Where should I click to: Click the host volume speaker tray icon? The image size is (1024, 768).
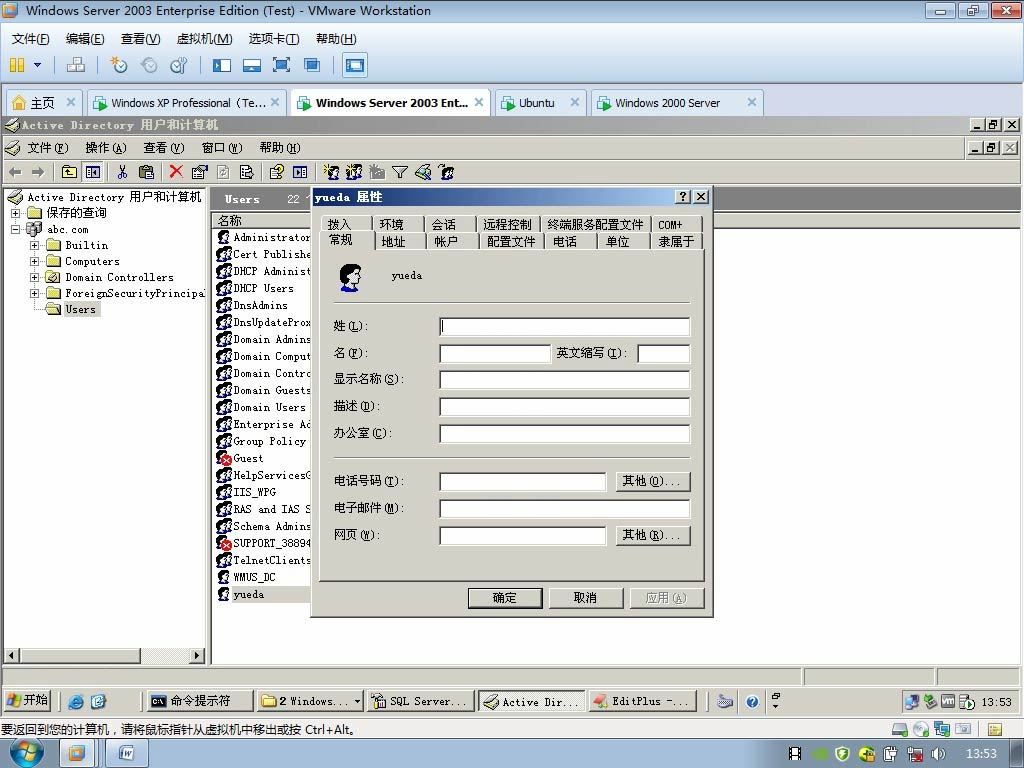[x=938, y=754]
